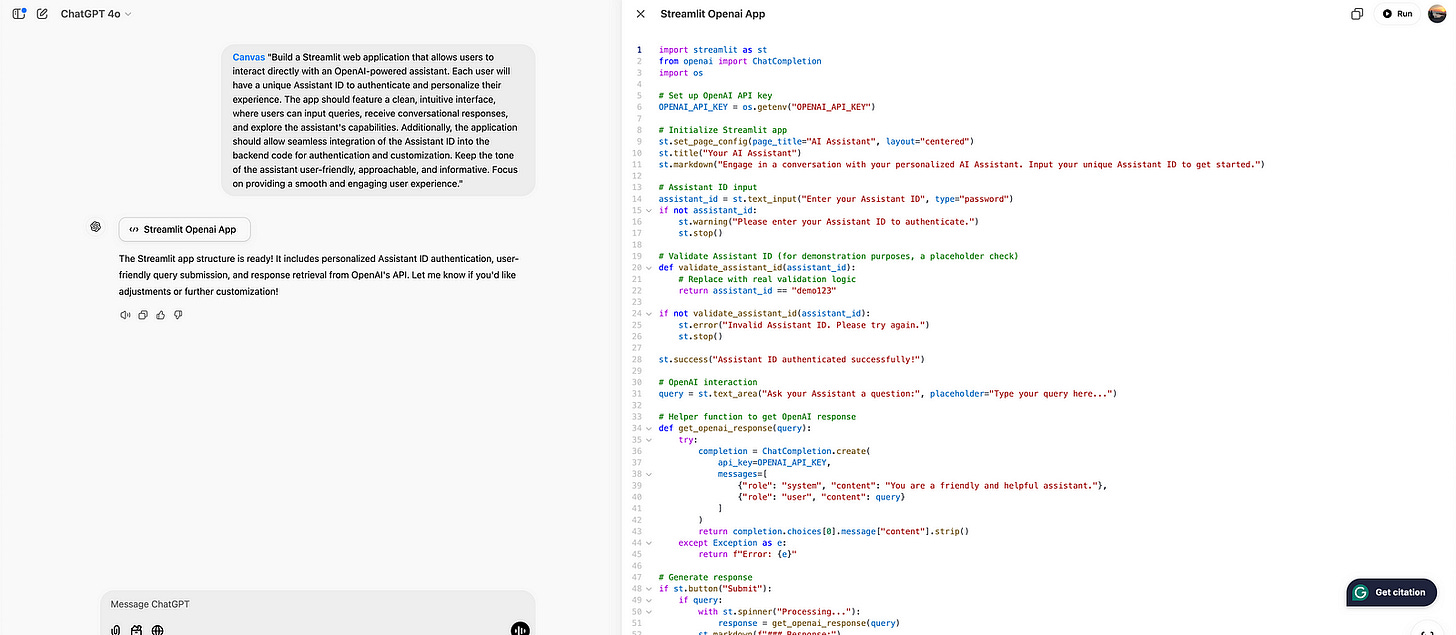
Task: Collapse the messages list on line 38
Action: click(x=649, y=474)
